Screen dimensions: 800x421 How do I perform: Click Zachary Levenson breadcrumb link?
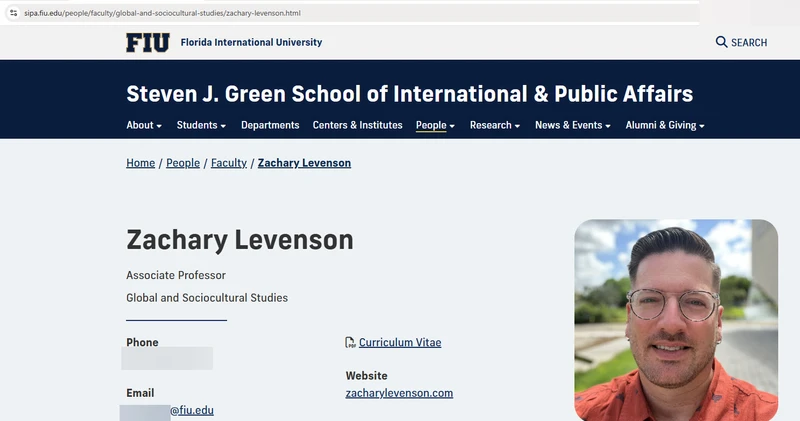pyautogui.click(x=304, y=163)
